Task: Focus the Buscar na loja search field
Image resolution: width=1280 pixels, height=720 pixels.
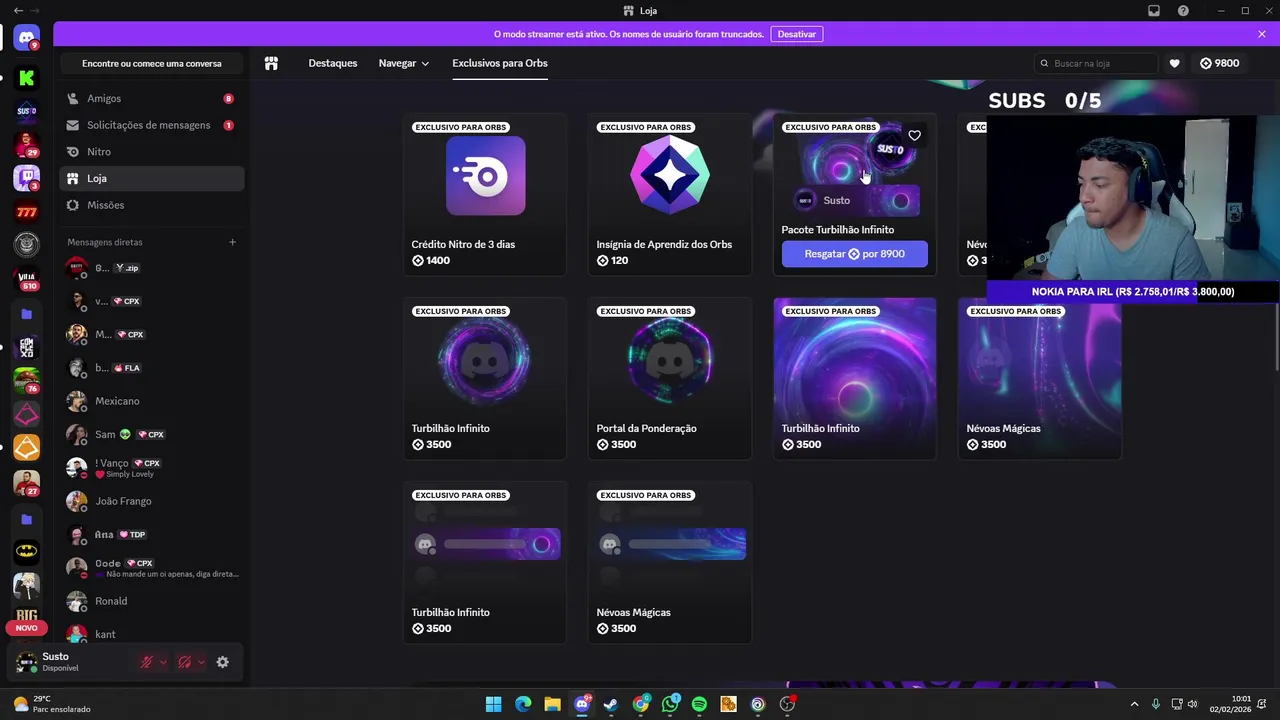Action: (1096, 63)
